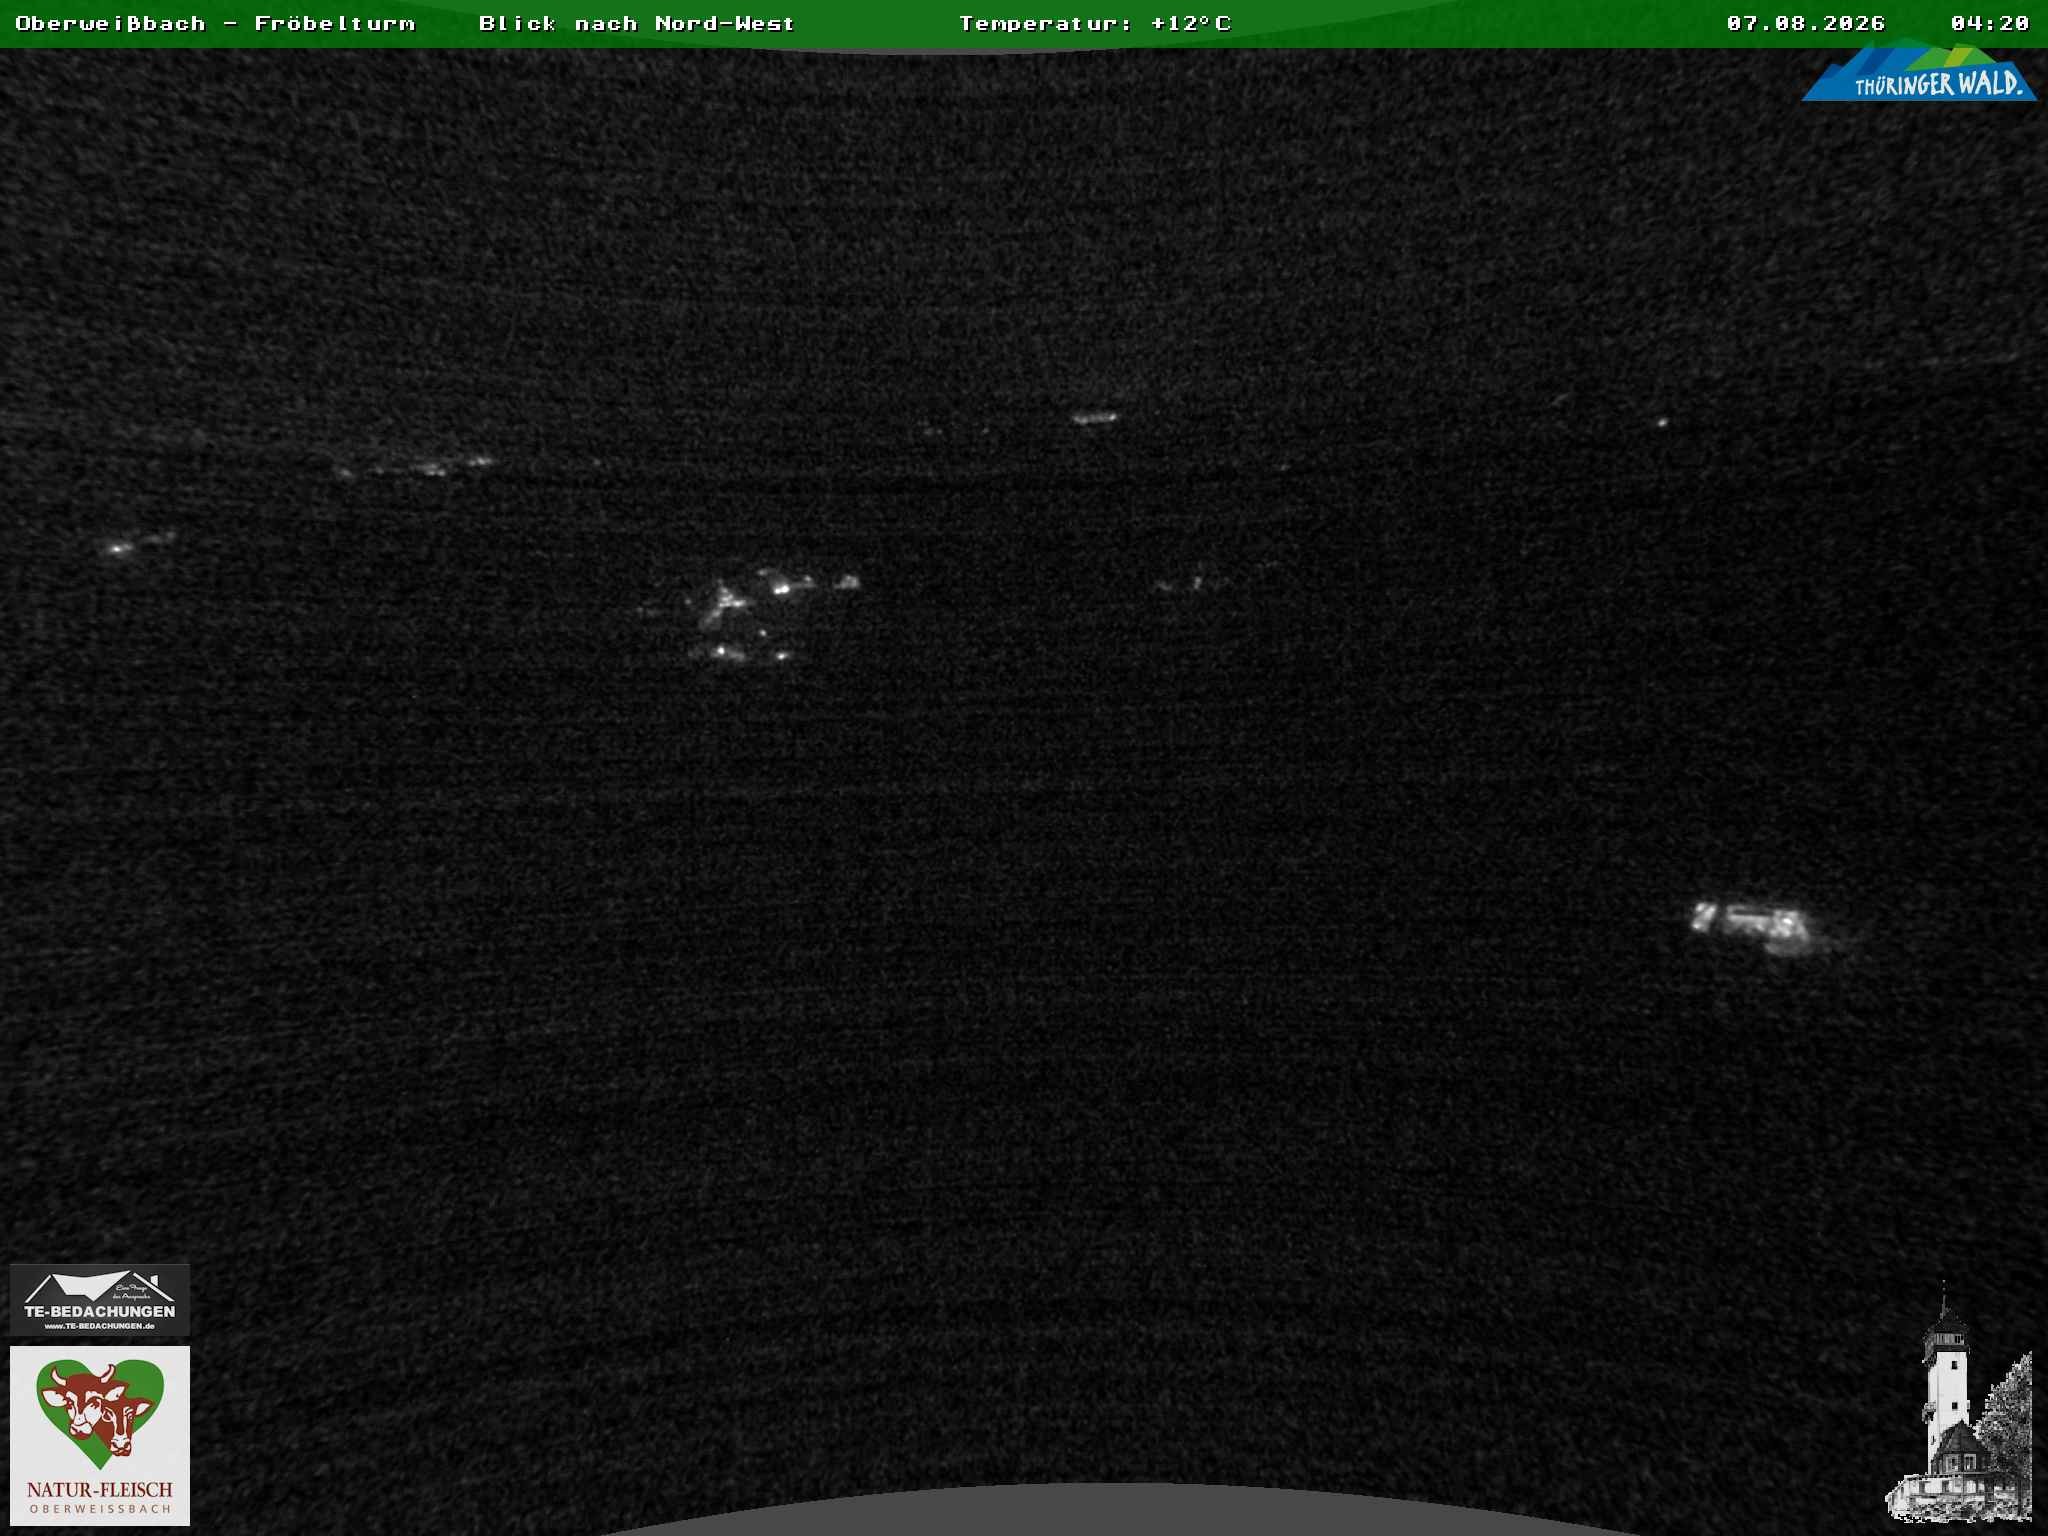Image resolution: width=2048 pixels, height=1536 pixels.
Task: Click the www.TE-BEDACHUNGEN.de web address
Action: [x=100, y=1326]
